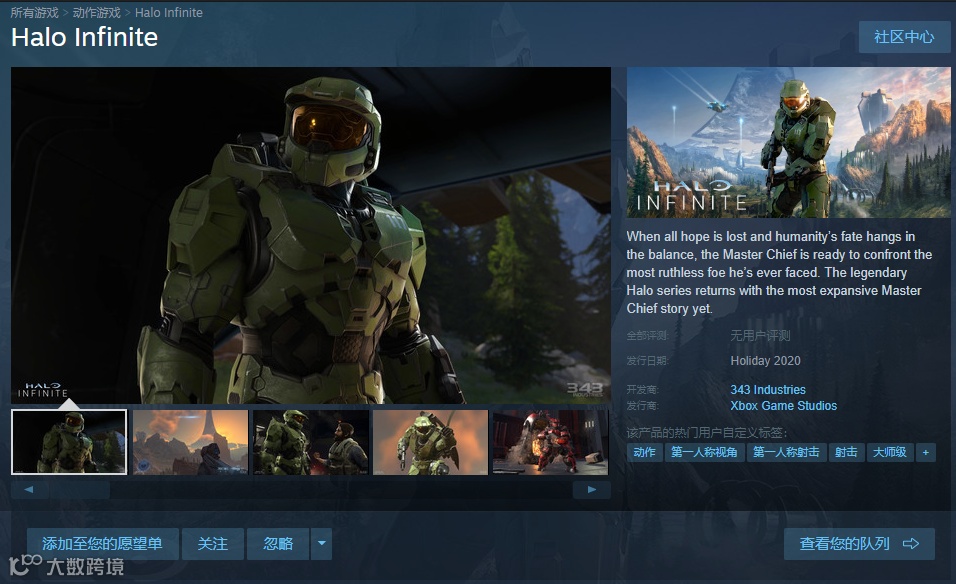This screenshot has height=584, width=956.
Task: Click the 开发商 label
Action: pos(643,390)
